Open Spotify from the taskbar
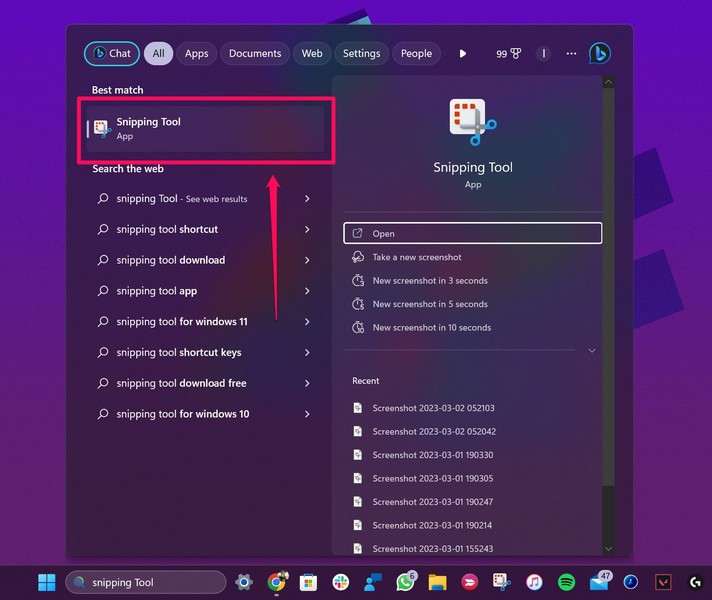The image size is (712, 600). click(x=566, y=582)
